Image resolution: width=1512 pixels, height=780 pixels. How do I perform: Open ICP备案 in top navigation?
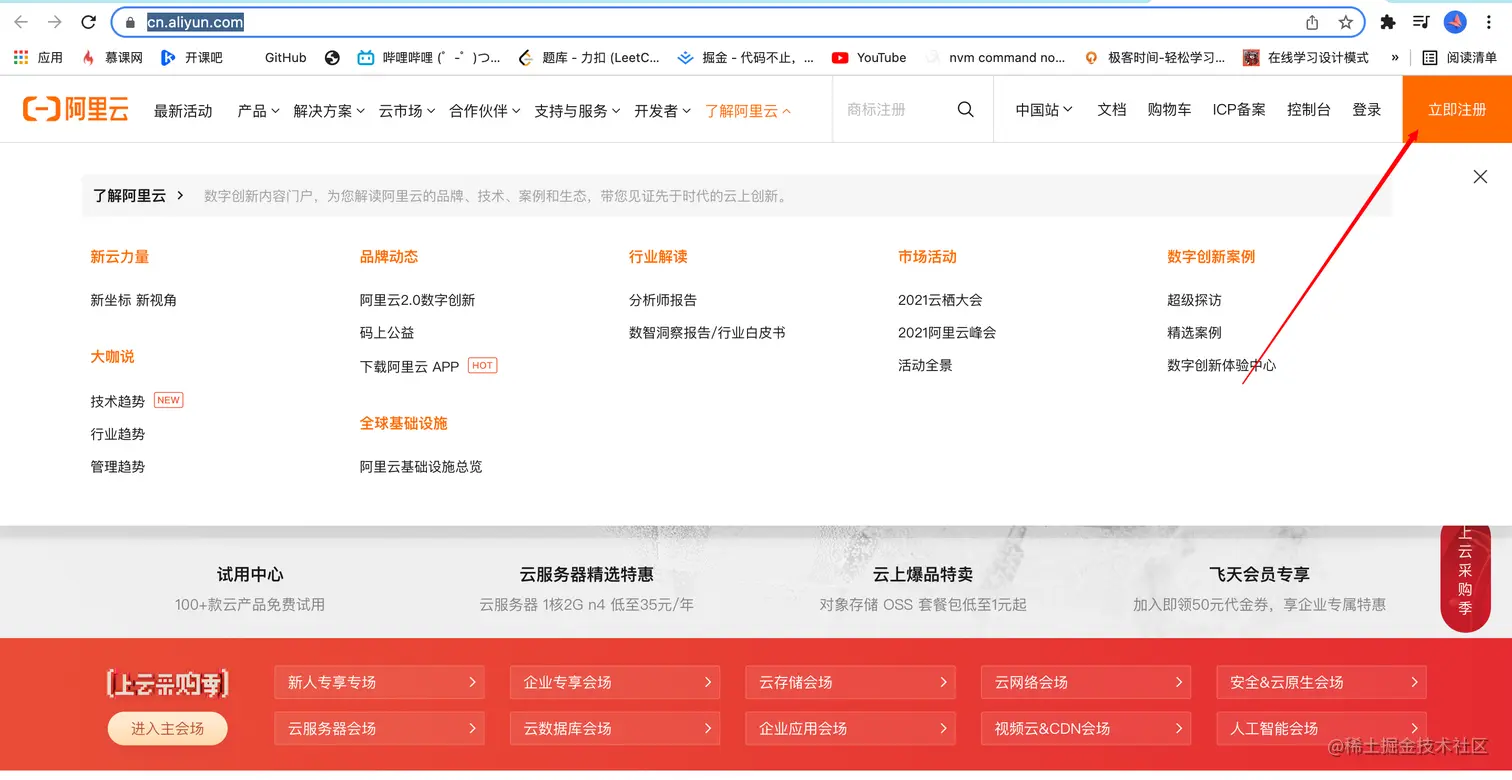[1239, 110]
